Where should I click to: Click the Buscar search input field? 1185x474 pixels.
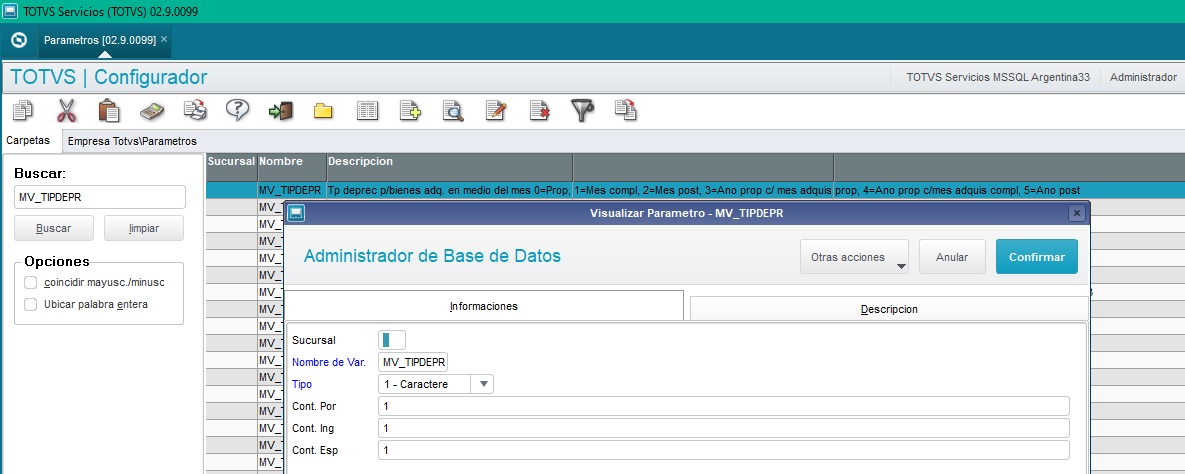(100, 197)
